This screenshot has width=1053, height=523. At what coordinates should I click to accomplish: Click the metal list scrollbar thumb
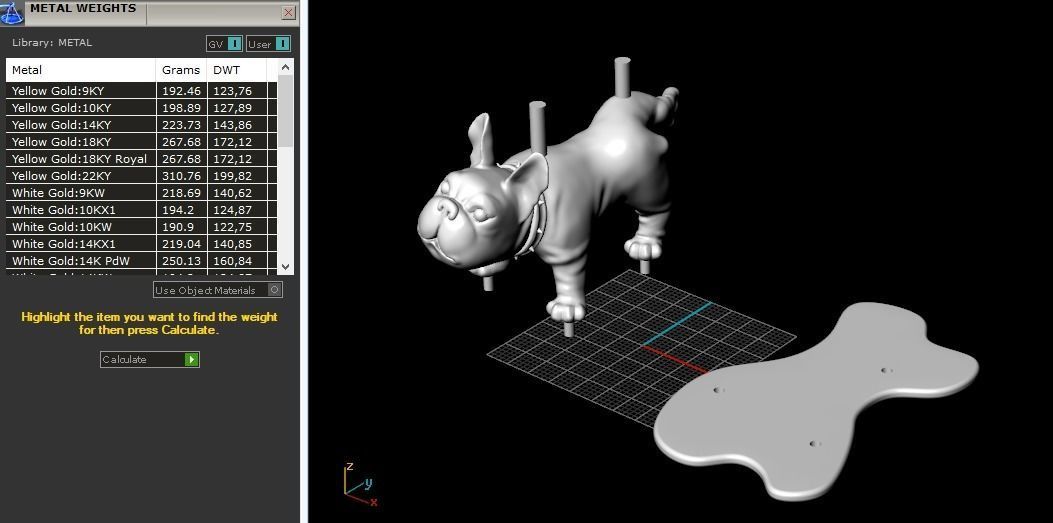(x=285, y=111)
